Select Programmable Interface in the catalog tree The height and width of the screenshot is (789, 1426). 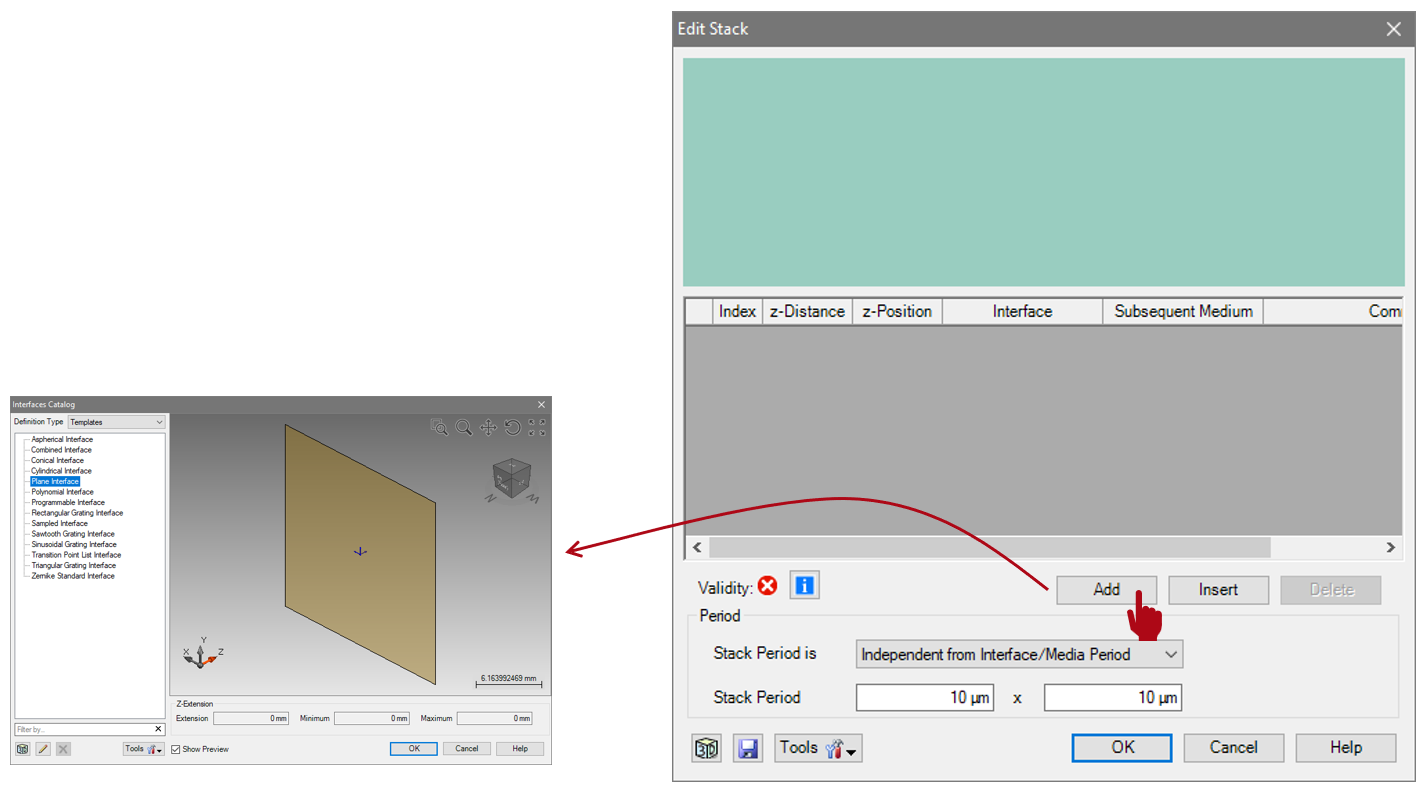[x=68, y=502]
